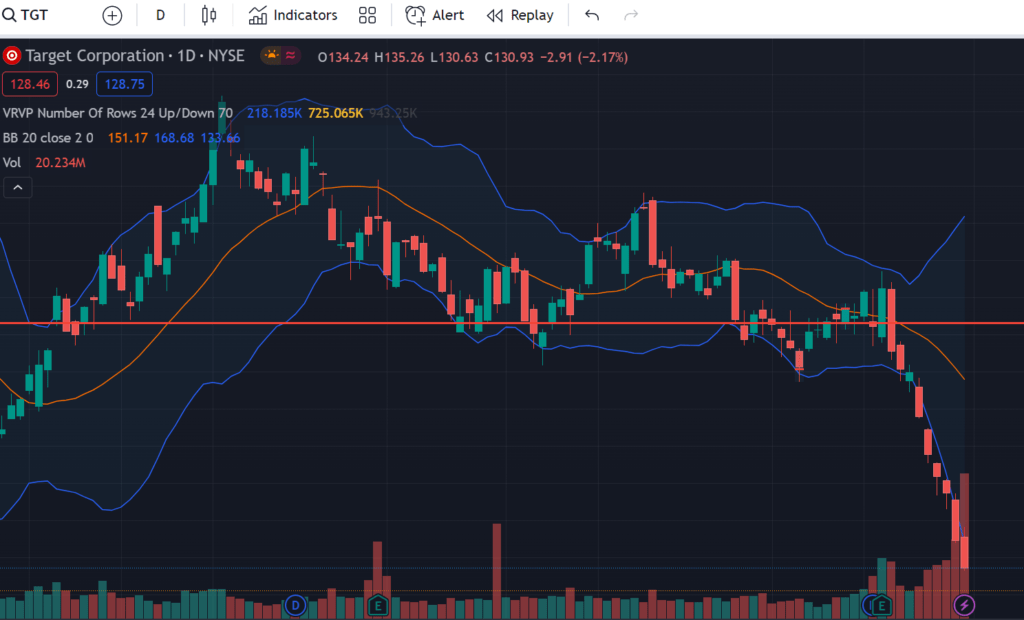Click the 725.065K VRVP value
Viewport: 1024px width, 620px height.
pyautogui.click(x=335, y=113)
